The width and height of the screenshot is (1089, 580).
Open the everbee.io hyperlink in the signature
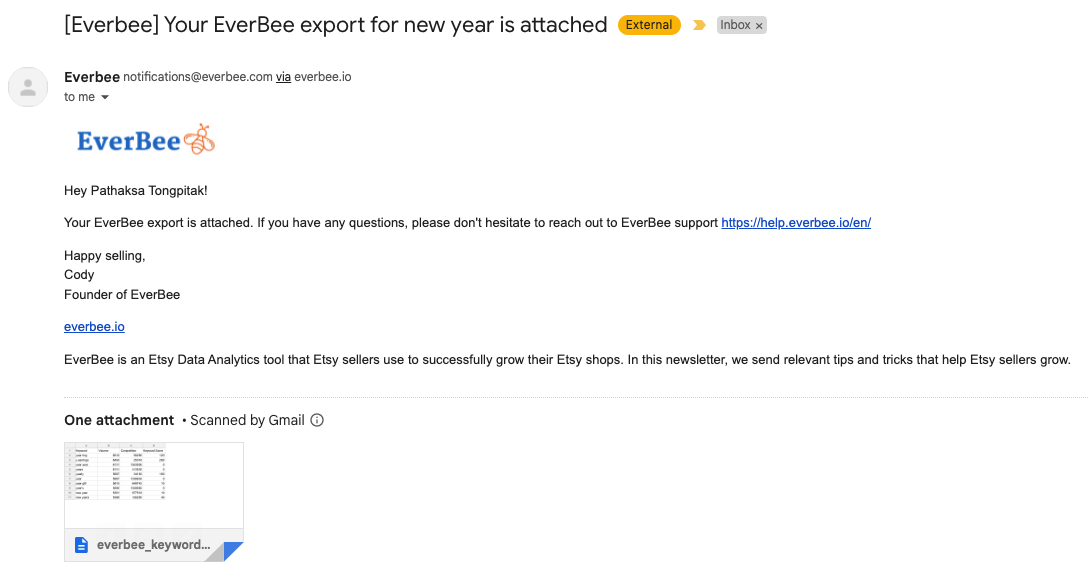[93, 326]
